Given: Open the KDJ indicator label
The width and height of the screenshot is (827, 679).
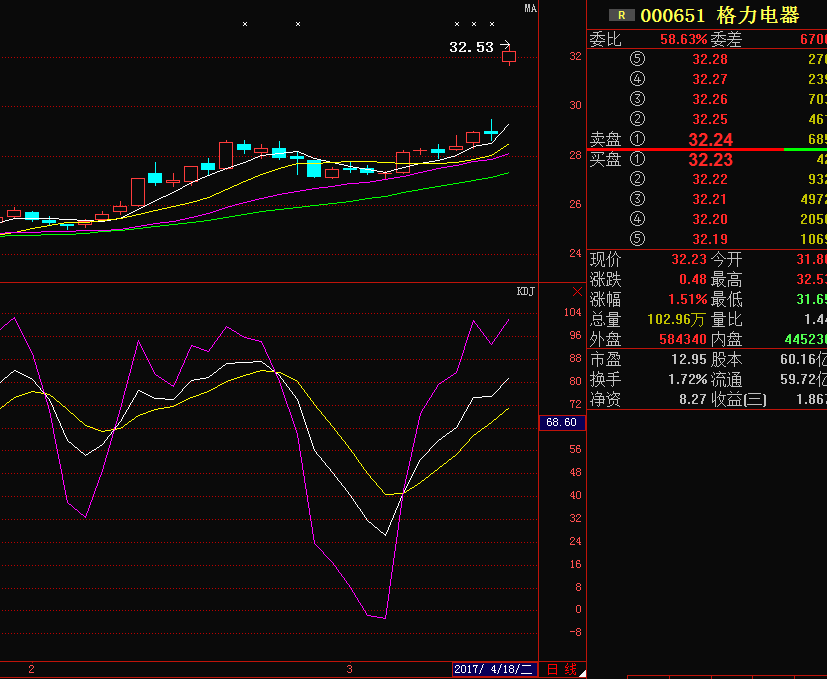Looking at the screenshot, I should (x=525, y=292).
